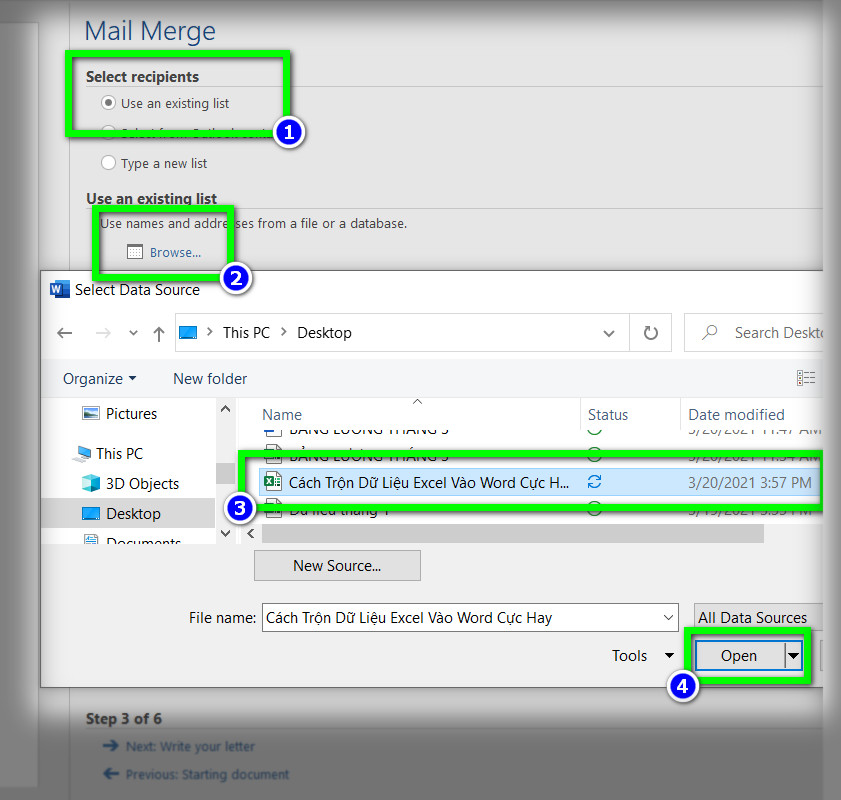Screen dimensions: 841x800
Task: Click the Browse... link
Action: click(175, 253)
